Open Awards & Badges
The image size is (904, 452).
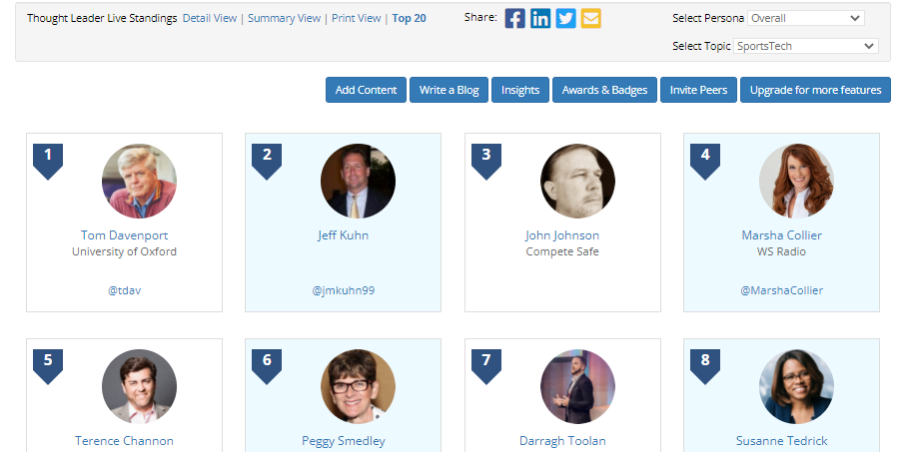(x=604, y=90)
